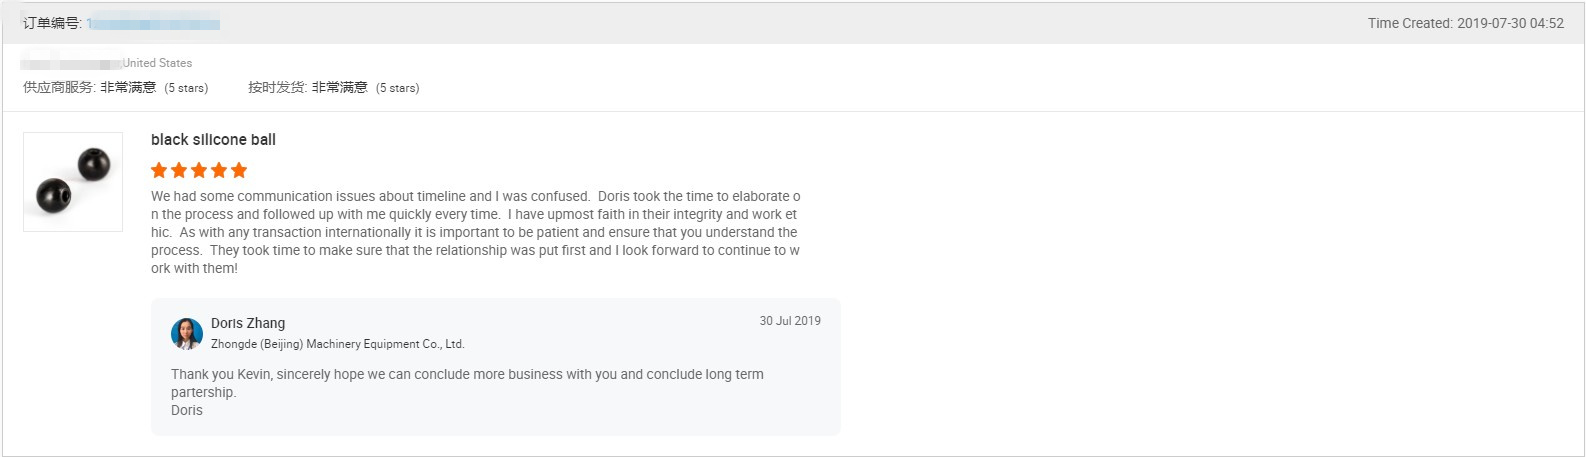Open the Doris Zhang name link
This screenshot has width=1586, height=457.
click(248, 323)
